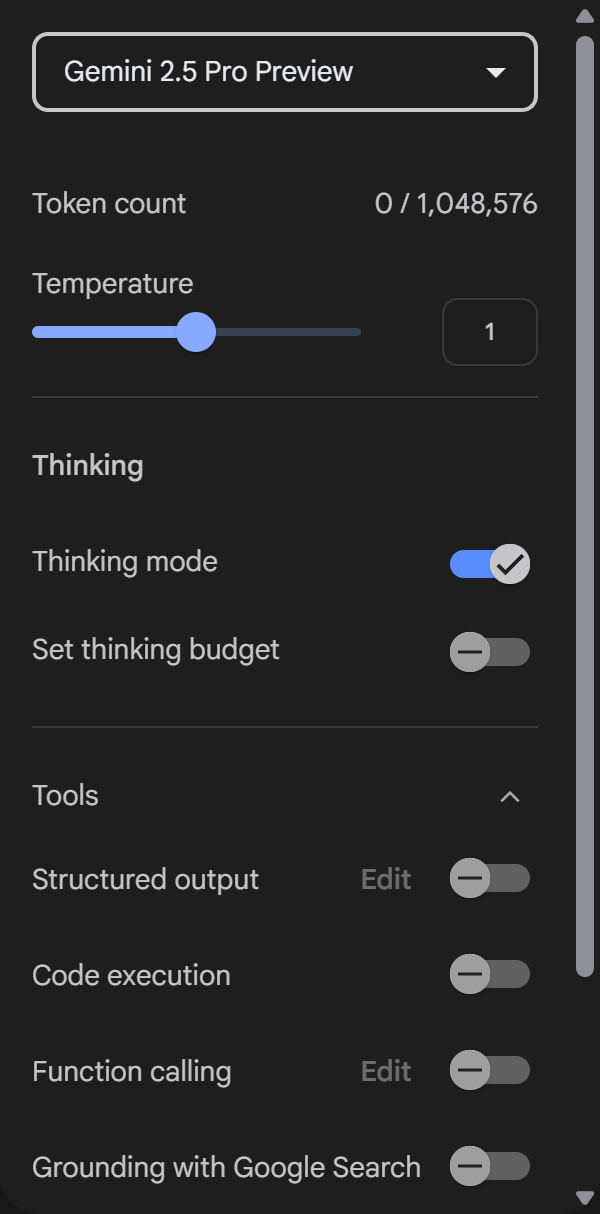Screen dimensions: 600x1214
Task: Turn on Structured output
Action: (490, 879)
